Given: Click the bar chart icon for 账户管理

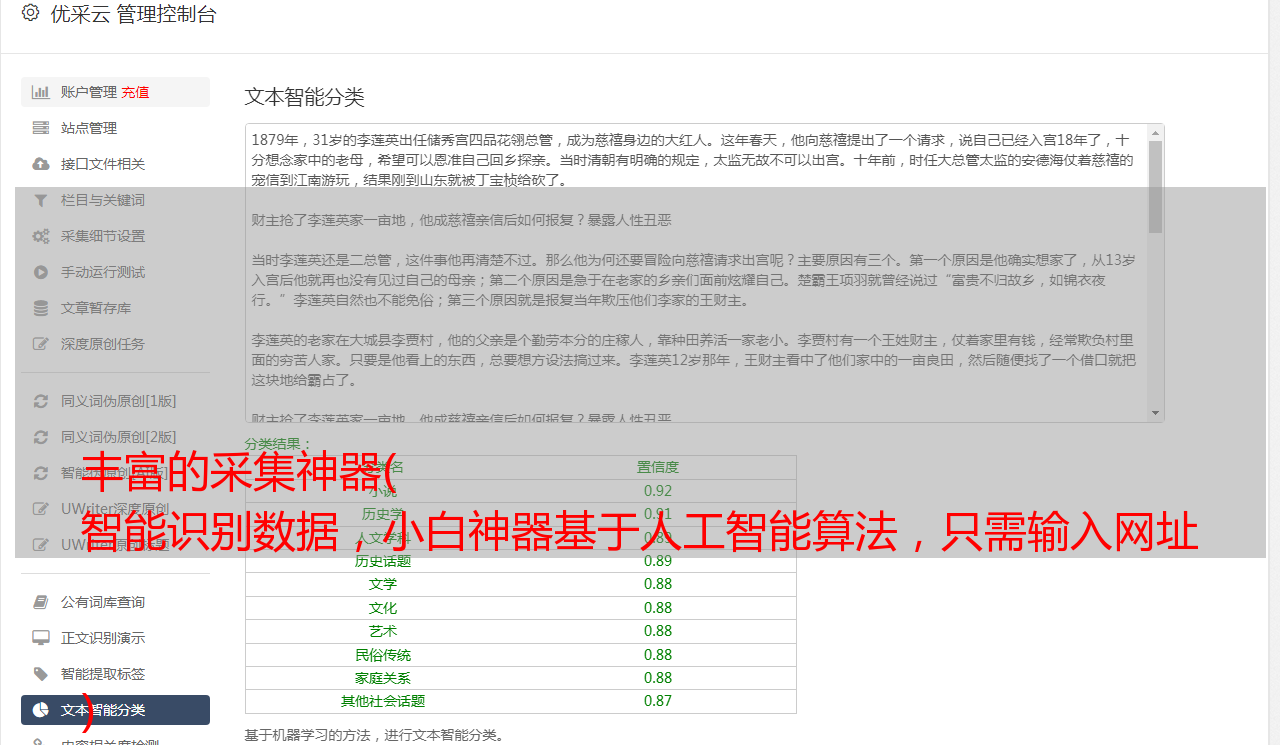Looking at the screenshot, I should click(x=41, y=92).
